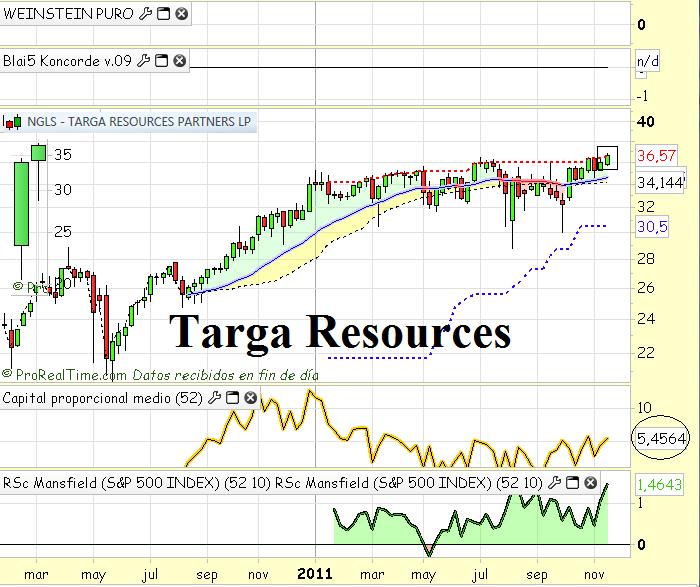The image size is (700, 587).
Task: Maximize the RSc Mansfield indicator panel
Action: pyautogui.click(x=572, y=483)
